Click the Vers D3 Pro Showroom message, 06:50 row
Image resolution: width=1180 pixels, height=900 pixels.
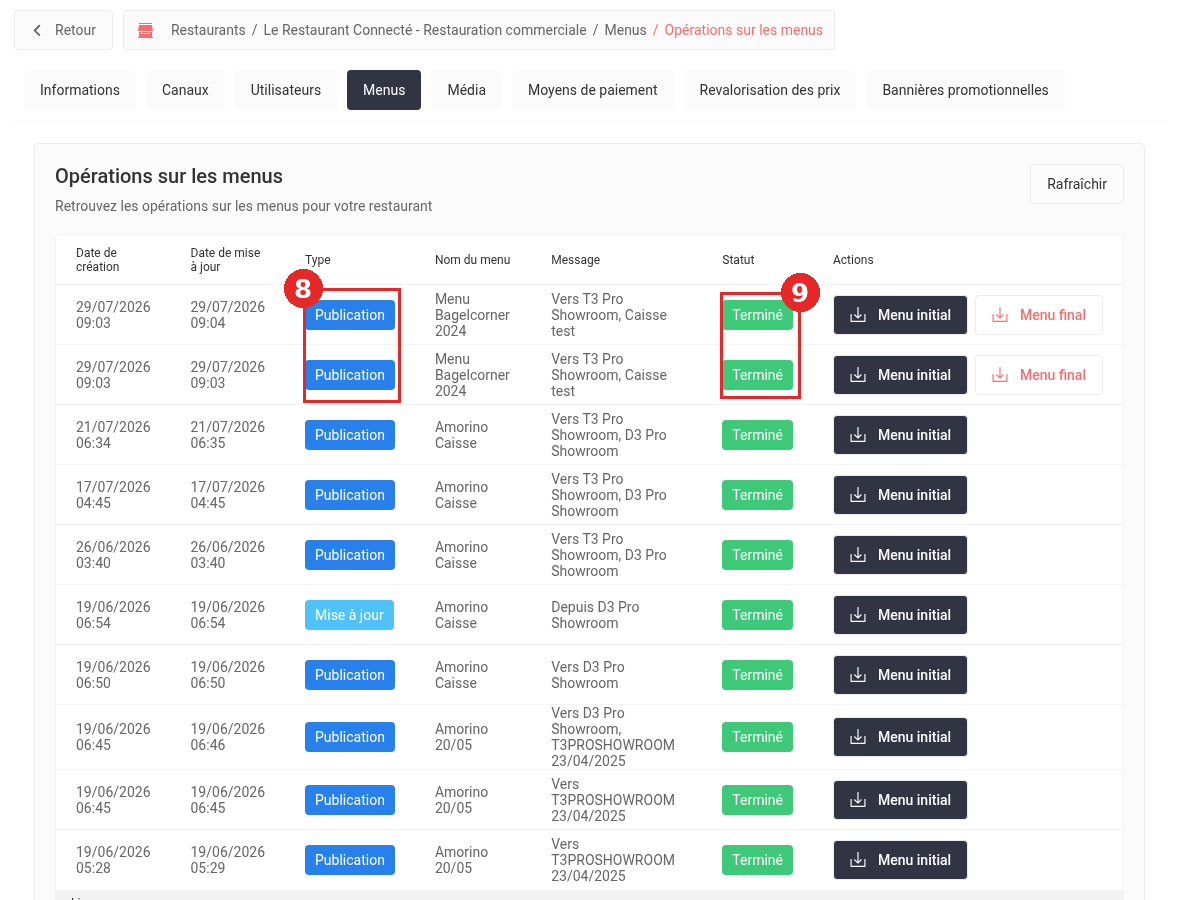coord(588,676)
